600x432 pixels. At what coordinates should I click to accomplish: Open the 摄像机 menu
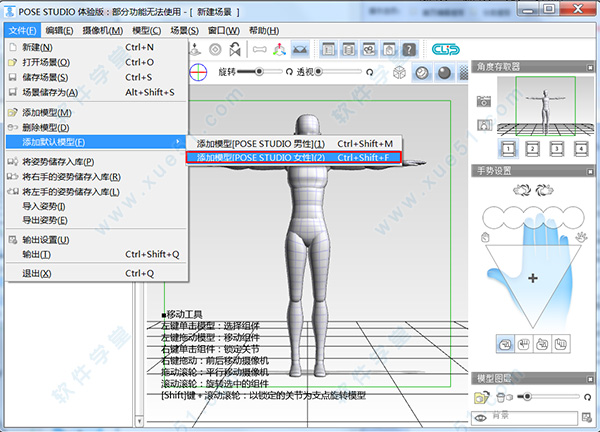(x=104, y=31)
